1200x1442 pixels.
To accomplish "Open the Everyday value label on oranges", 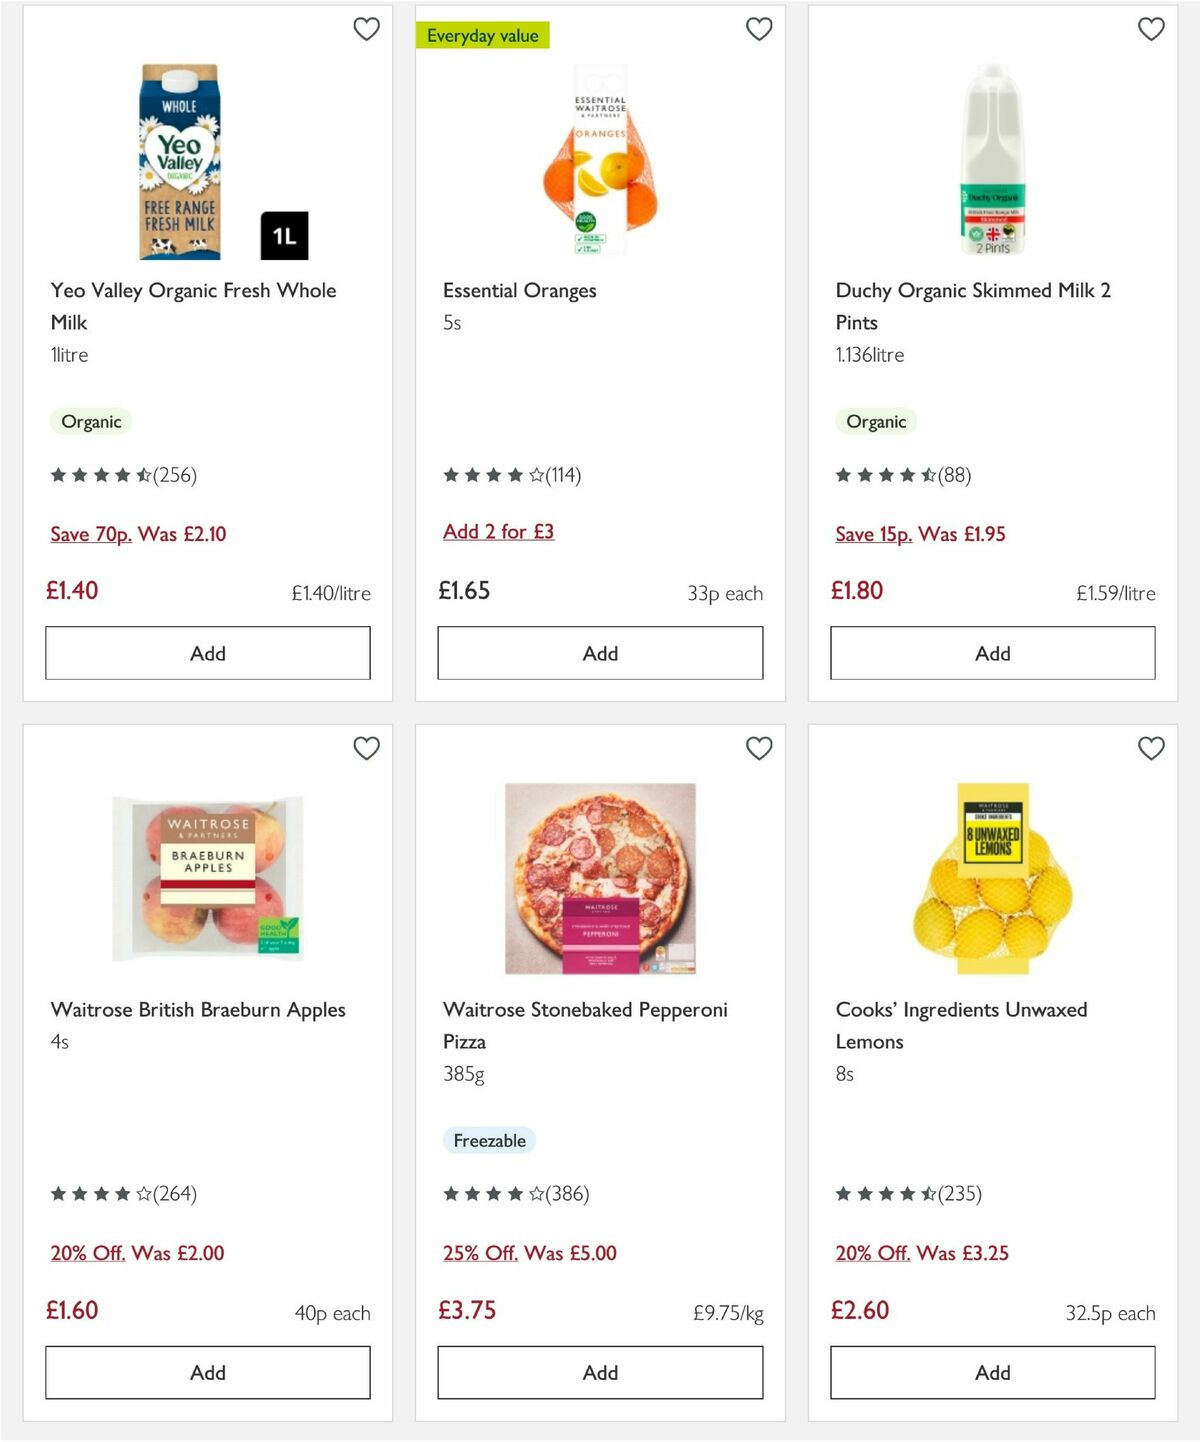I will point(484,34).
